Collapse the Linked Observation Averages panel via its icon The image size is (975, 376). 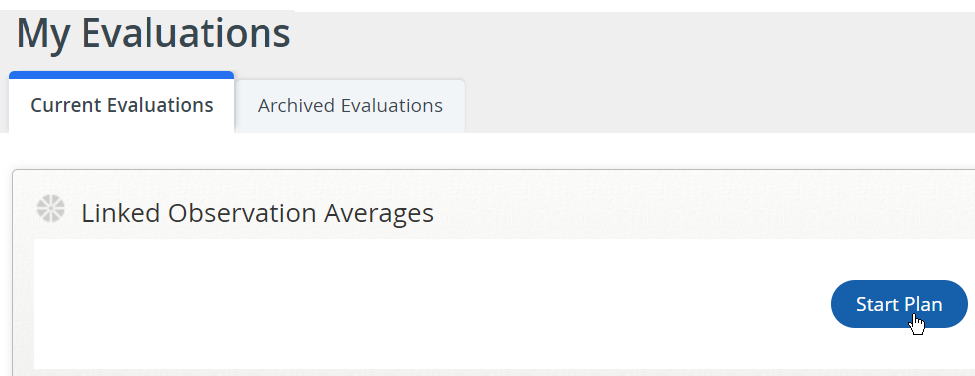click(x=50, y=208)
